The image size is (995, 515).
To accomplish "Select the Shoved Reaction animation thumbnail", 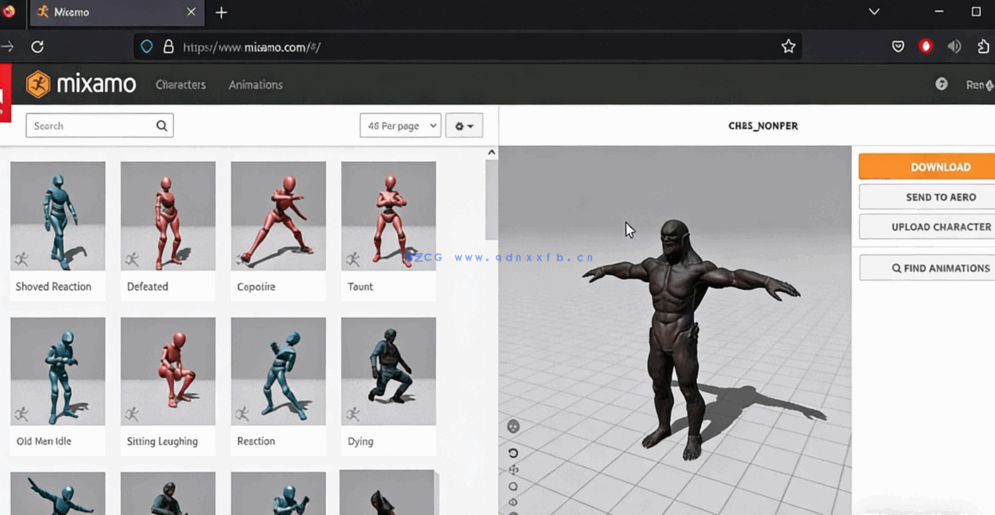I will [58, 216].
